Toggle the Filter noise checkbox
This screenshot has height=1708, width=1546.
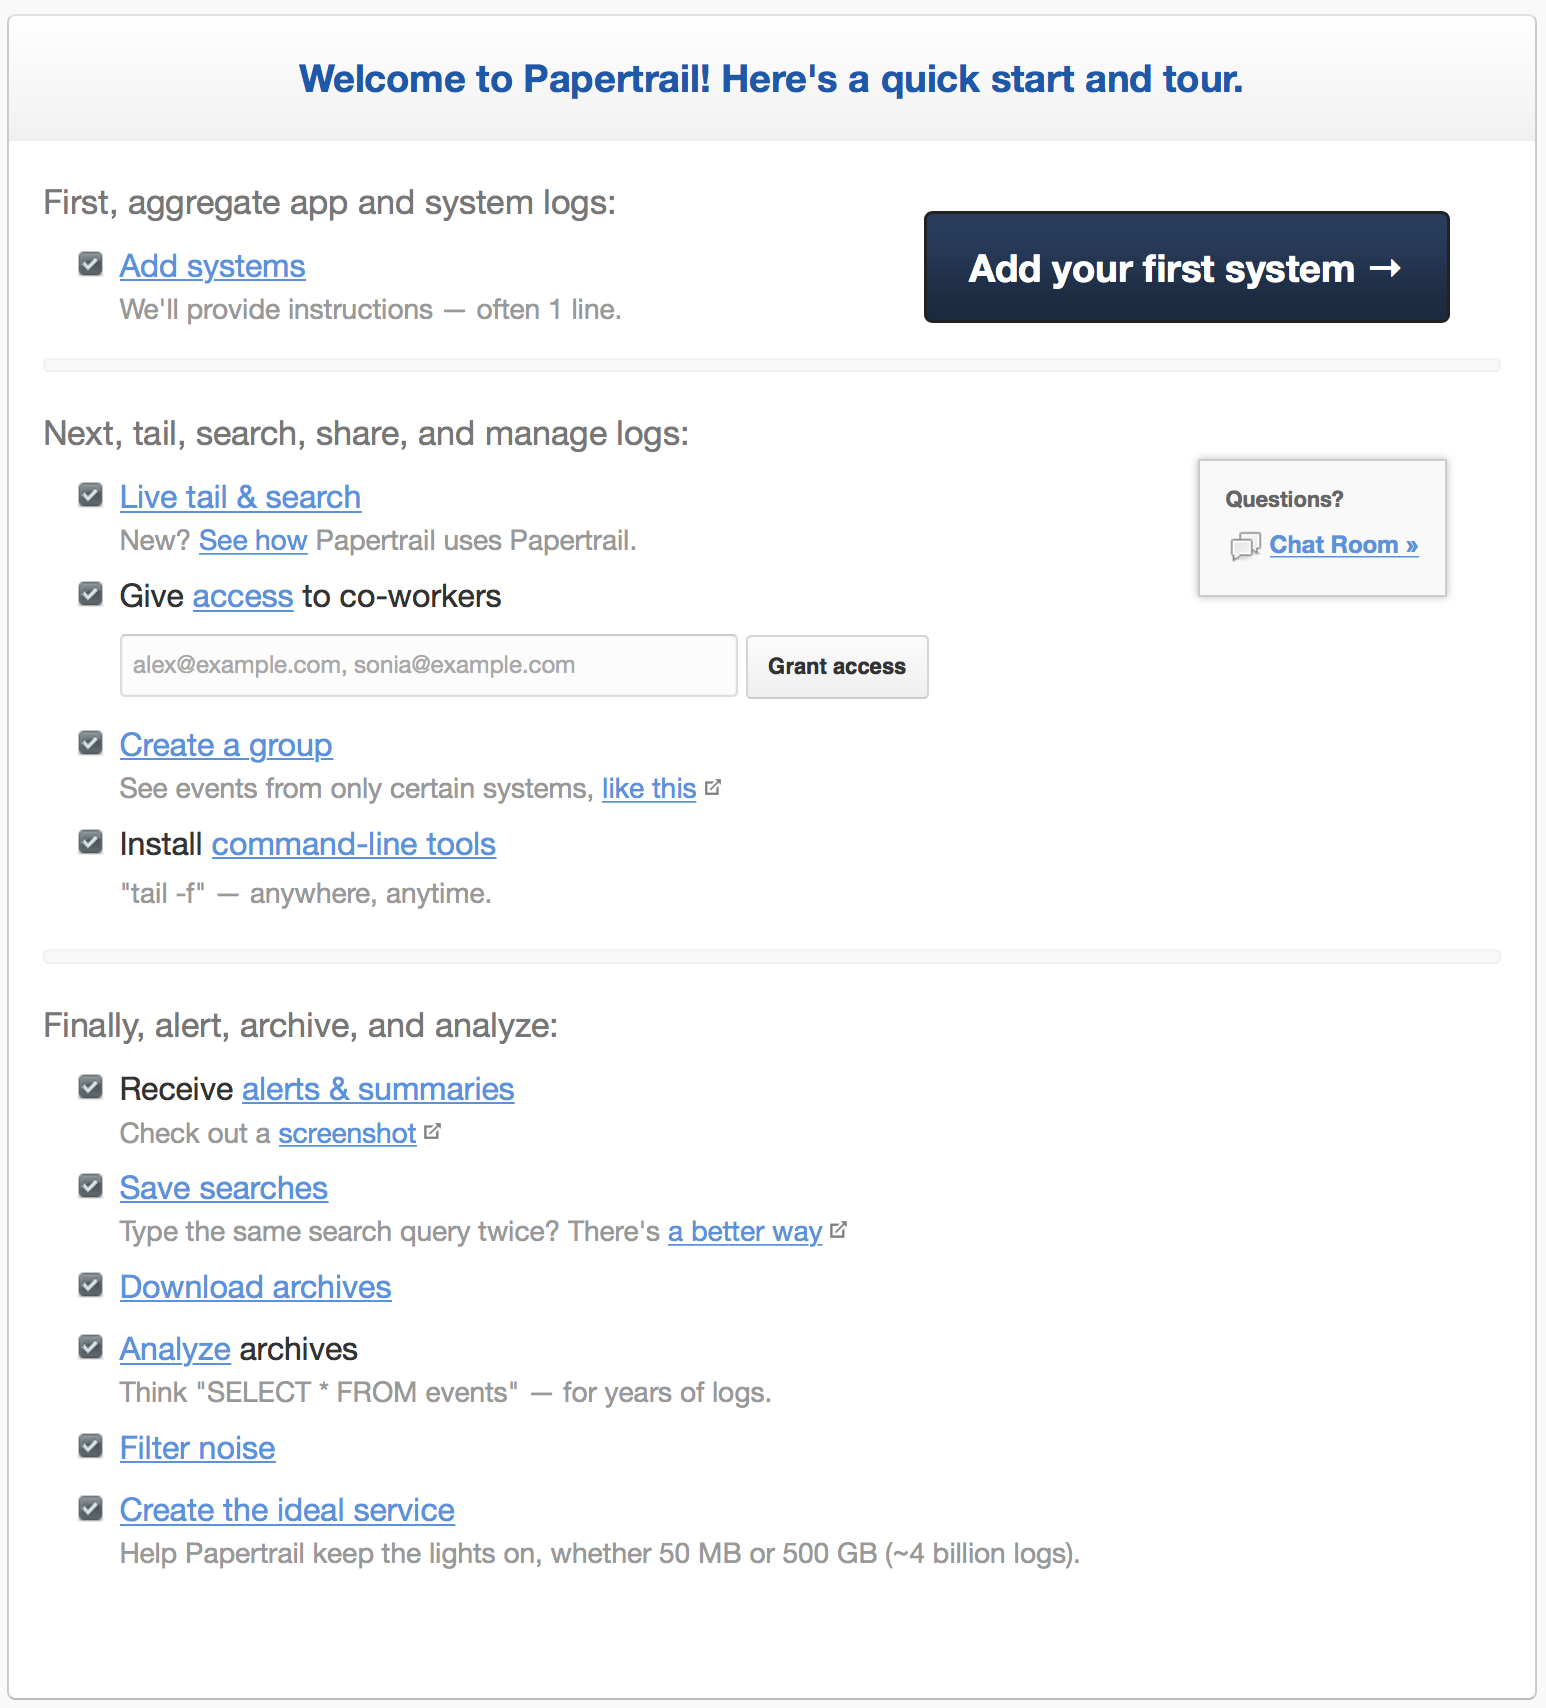click(x=91, y=1446)
